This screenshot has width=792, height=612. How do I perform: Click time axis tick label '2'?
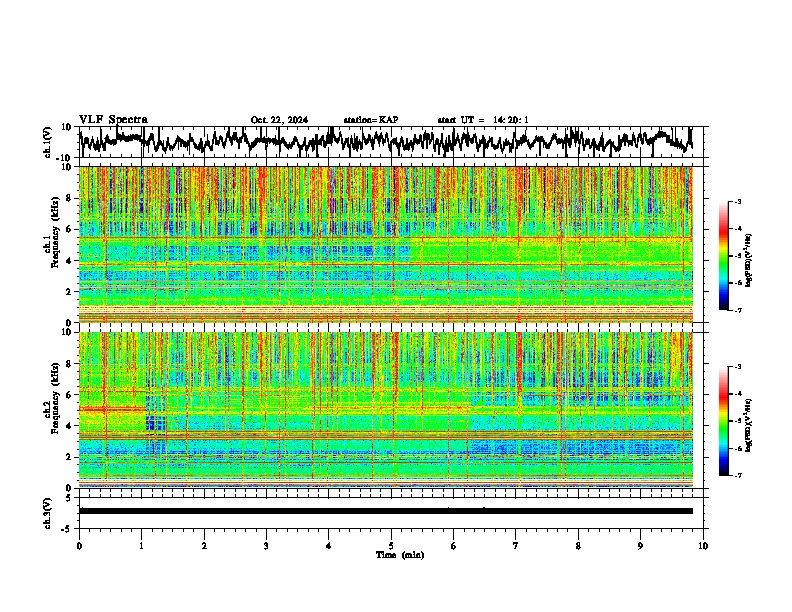(204, 546)
